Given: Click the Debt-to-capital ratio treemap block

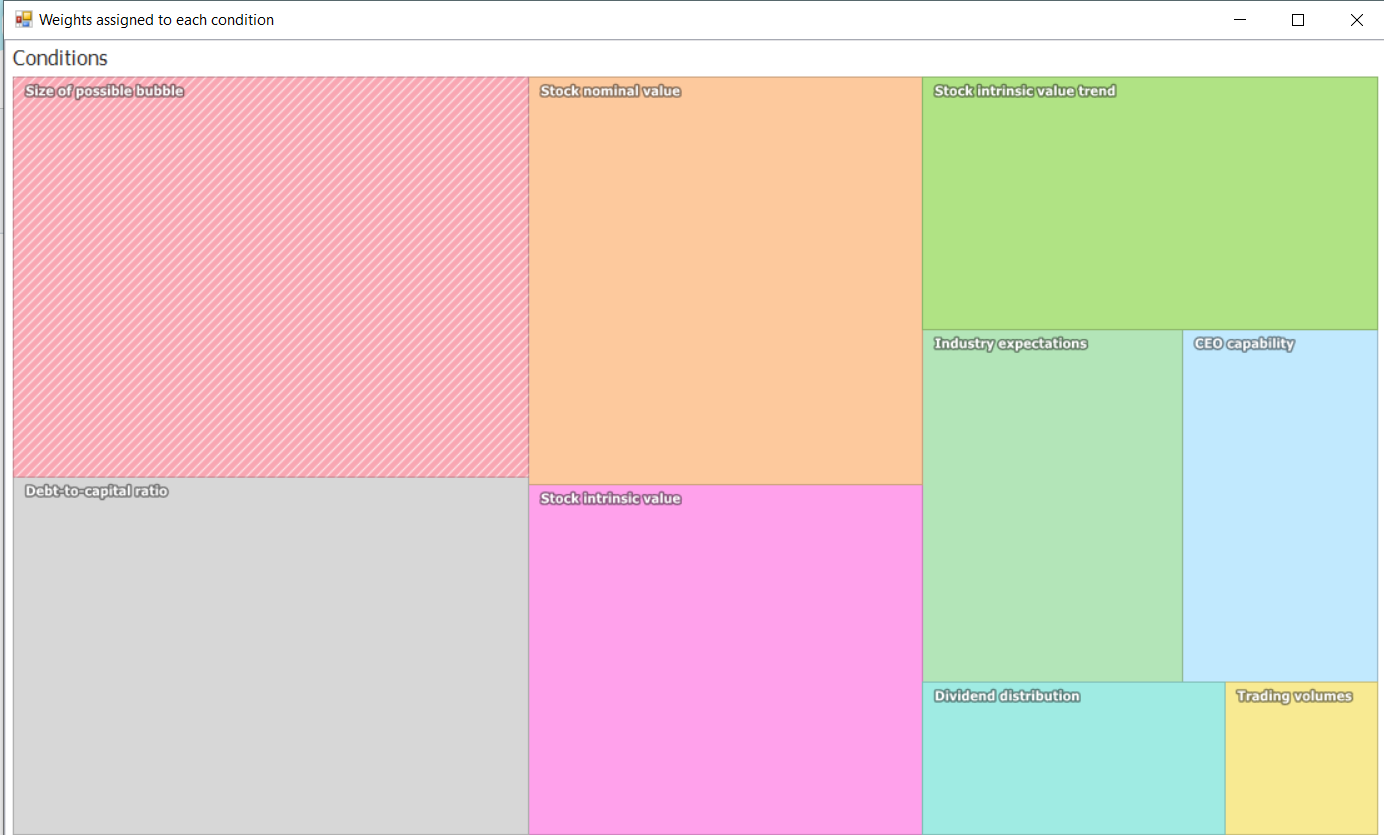Looking at the screenshot, I should (x=271, y=656).
